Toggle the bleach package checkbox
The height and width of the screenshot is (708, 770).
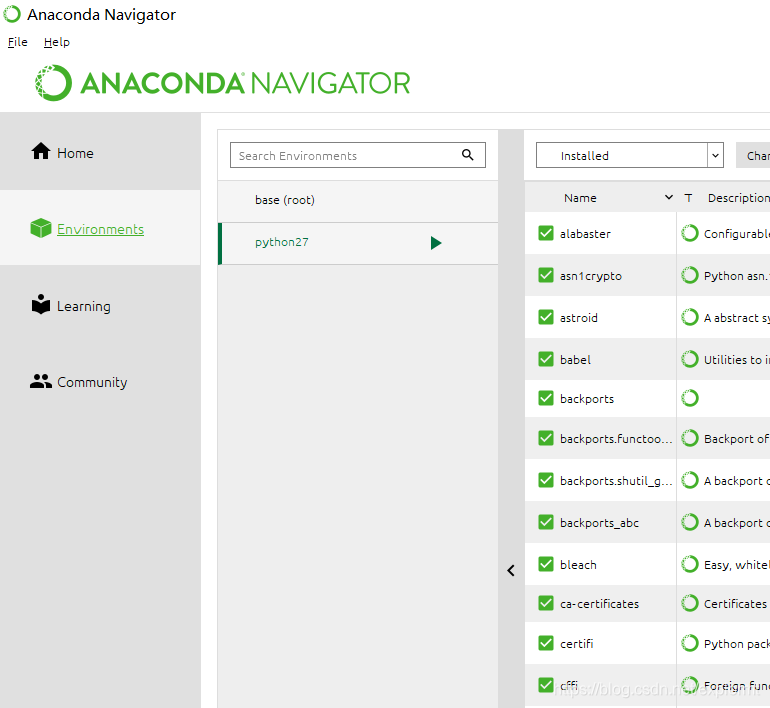546,565
